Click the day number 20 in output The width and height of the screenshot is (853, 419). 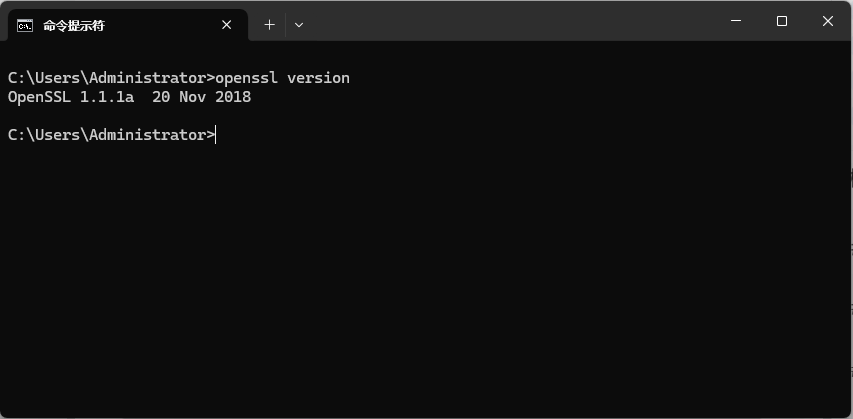pos(161,97)
